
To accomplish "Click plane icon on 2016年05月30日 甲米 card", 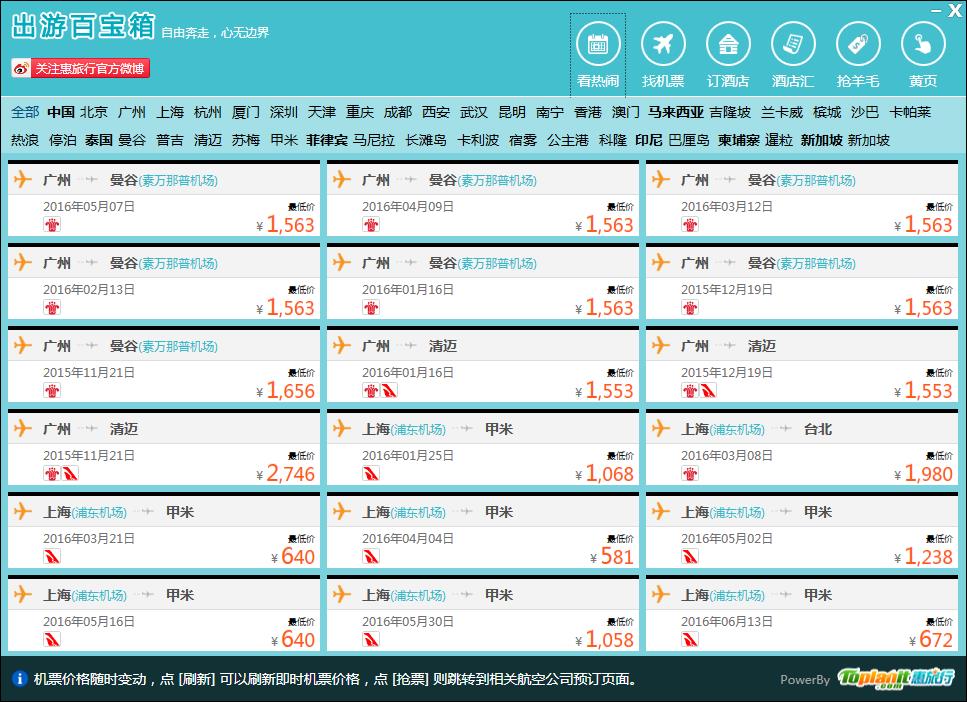I will pos(342,594).
